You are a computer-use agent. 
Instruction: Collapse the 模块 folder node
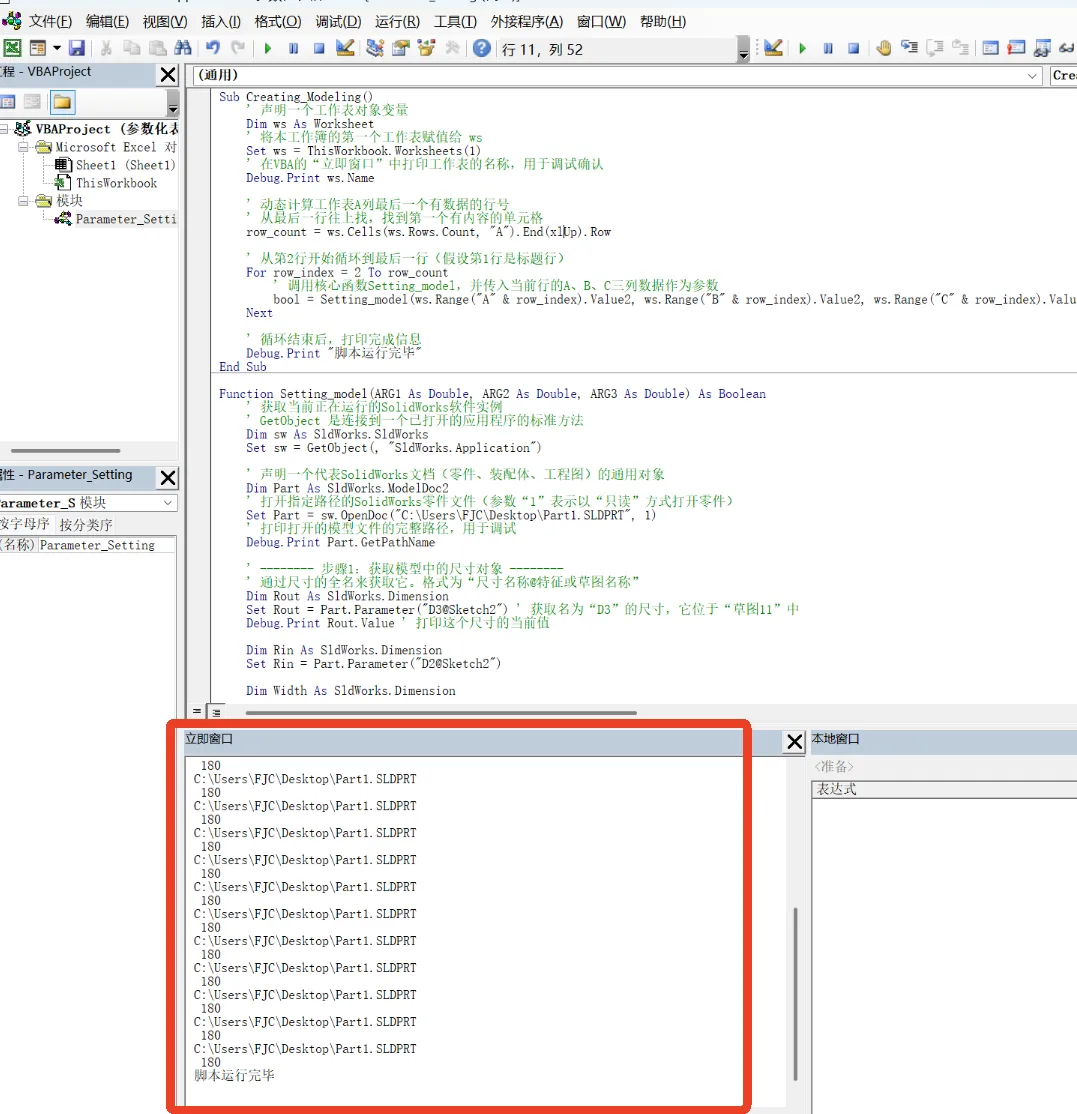pos(23,201)
